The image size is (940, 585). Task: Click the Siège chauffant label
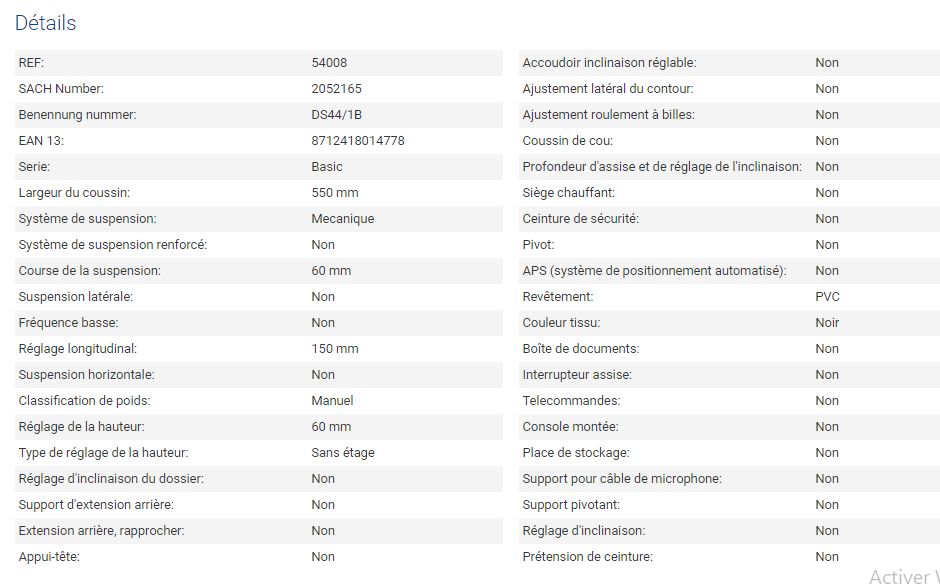click(x=569, y=193)
